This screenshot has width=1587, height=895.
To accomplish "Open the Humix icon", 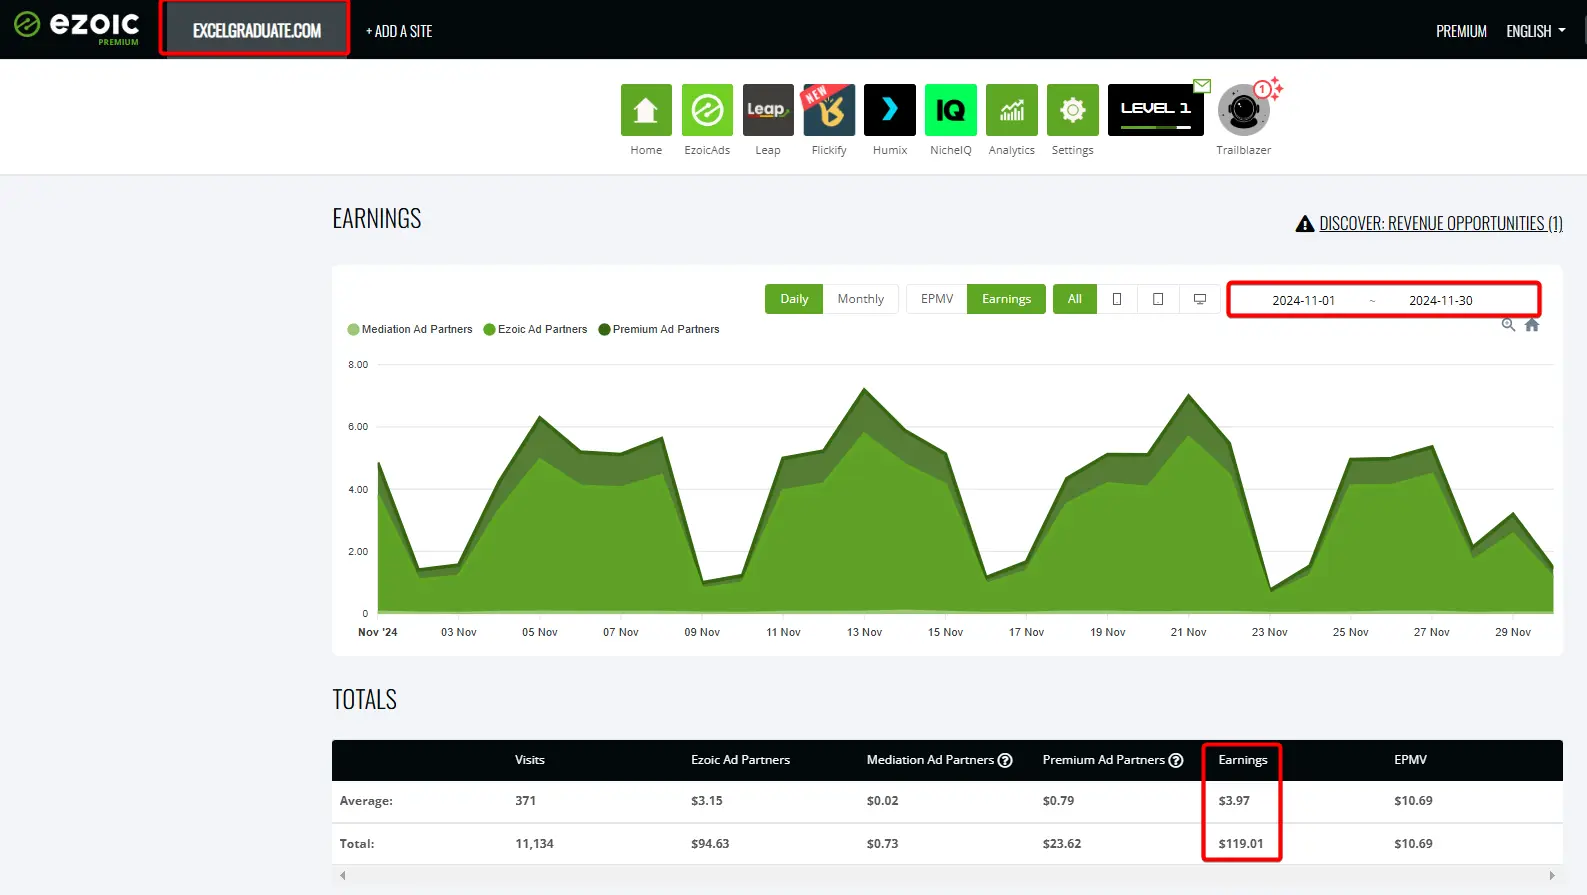I will [x=890, y=110].
